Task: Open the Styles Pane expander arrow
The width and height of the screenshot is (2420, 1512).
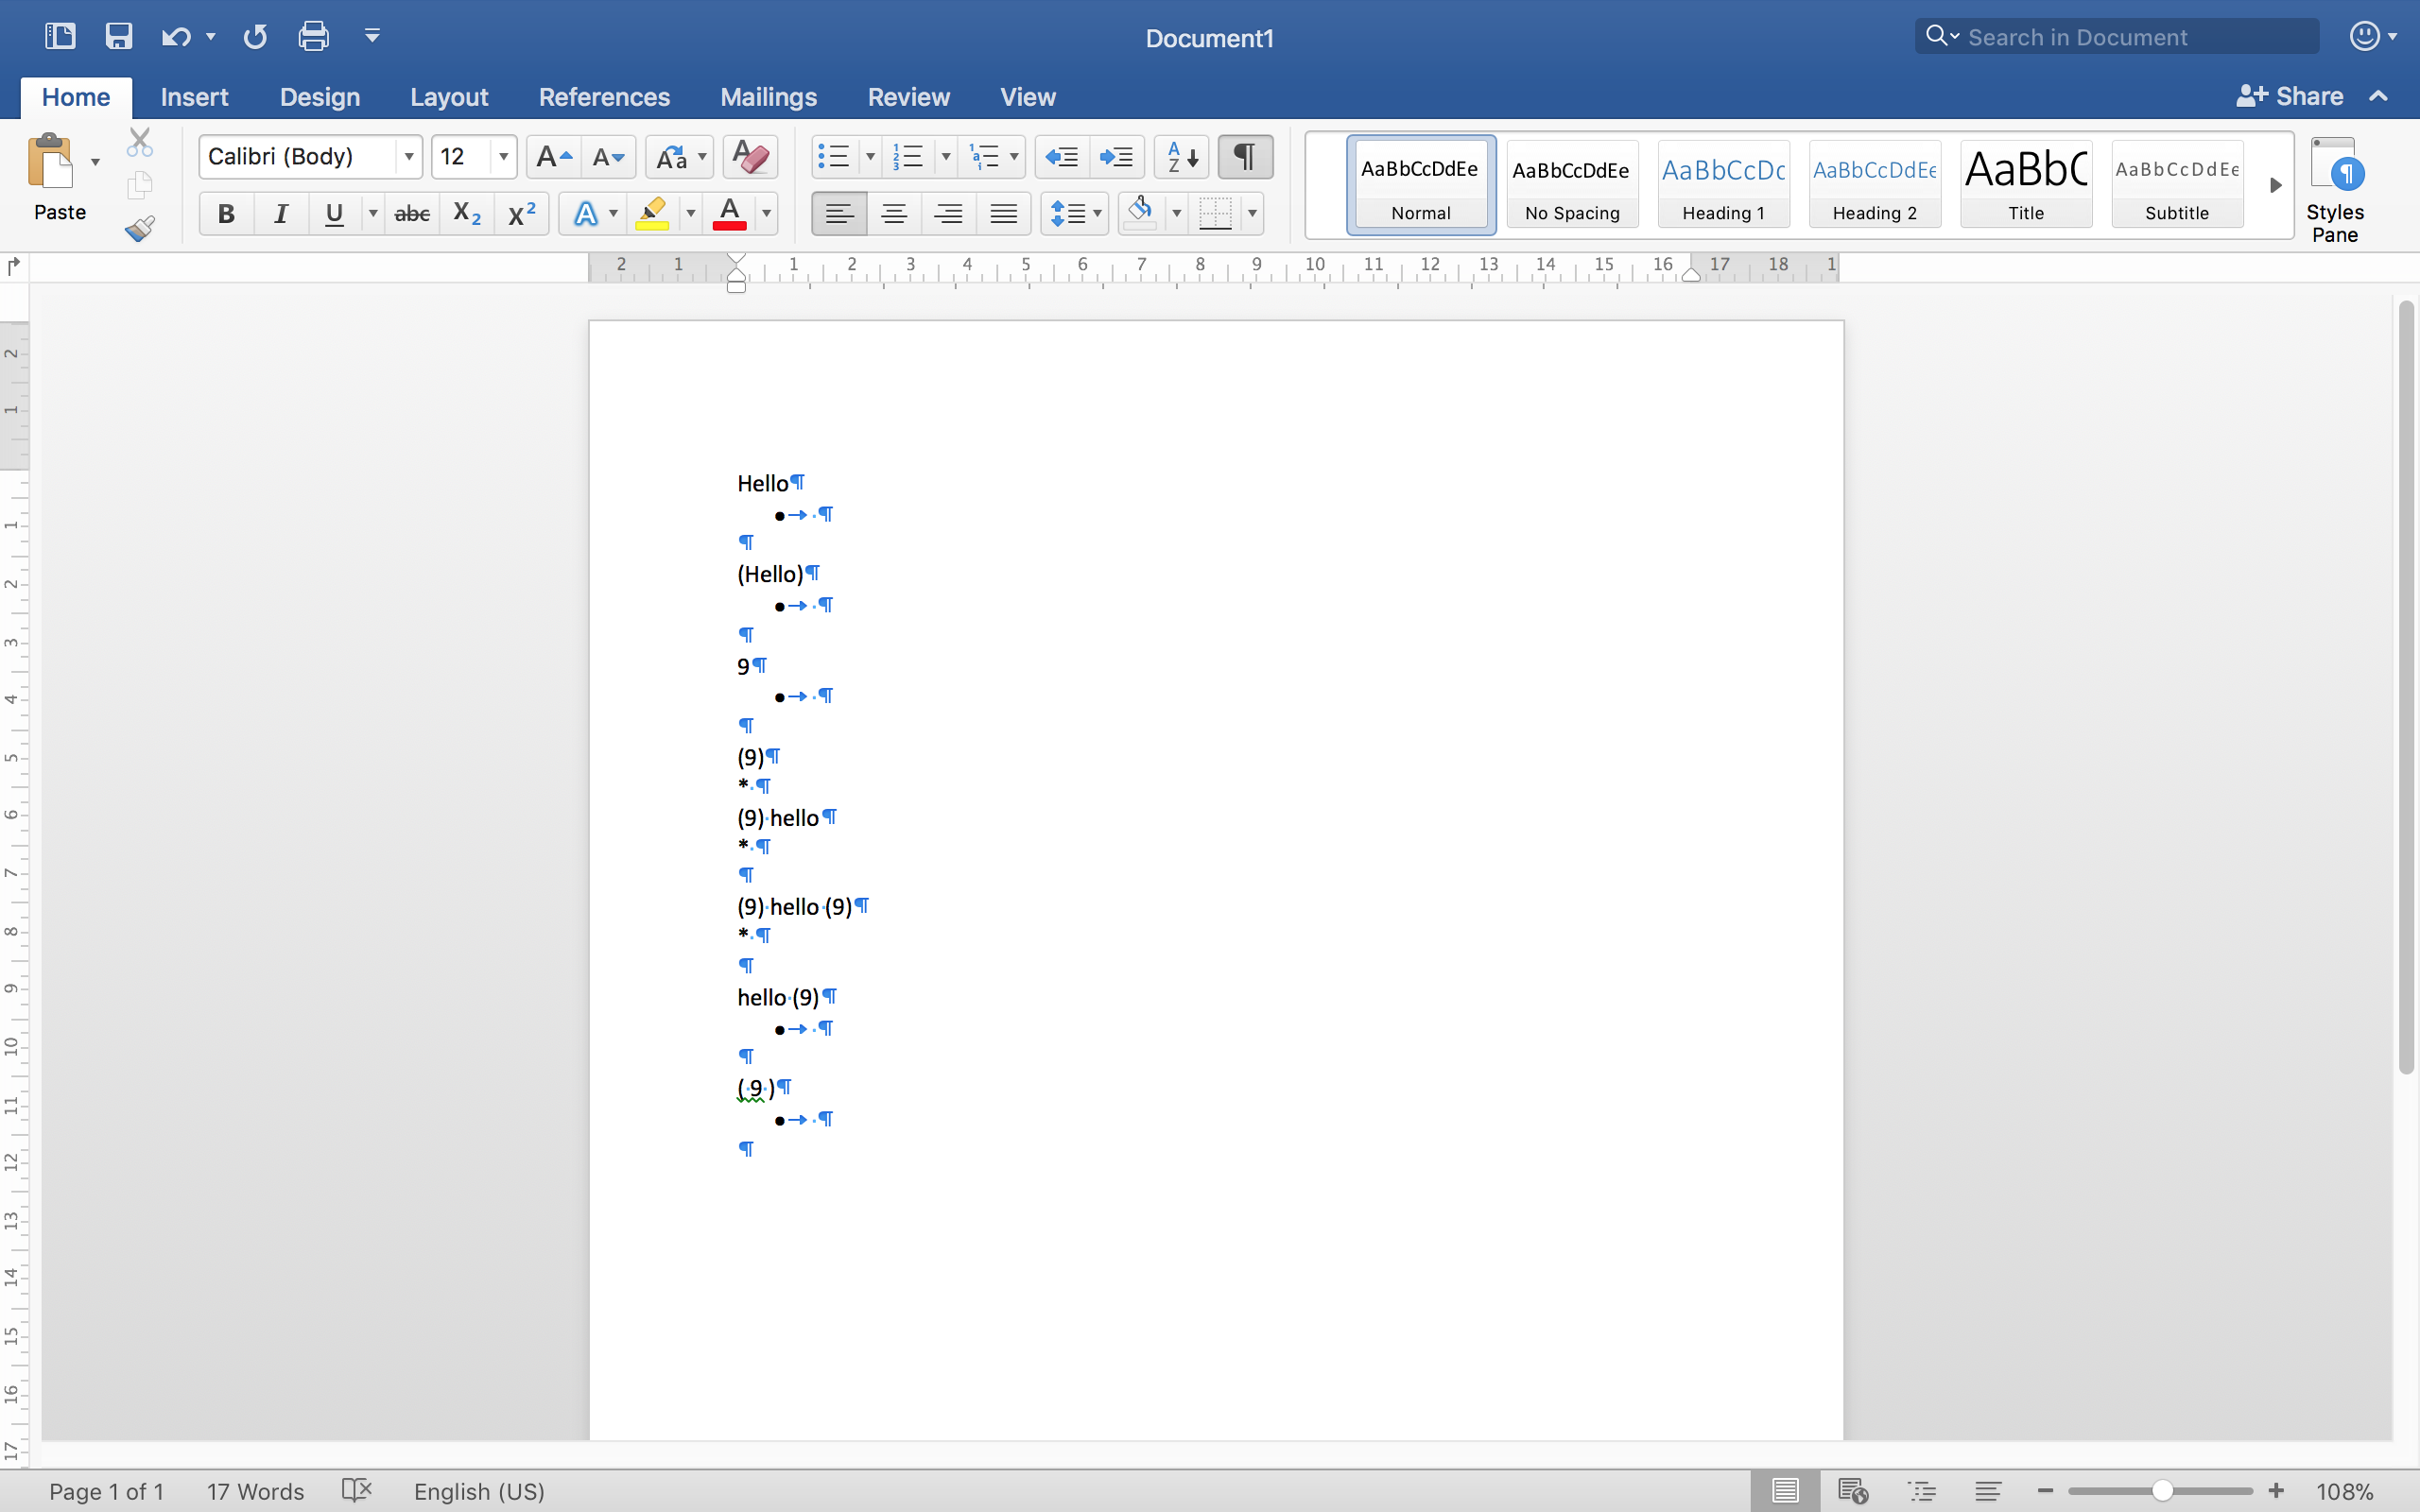Action: click(2275, 183)
